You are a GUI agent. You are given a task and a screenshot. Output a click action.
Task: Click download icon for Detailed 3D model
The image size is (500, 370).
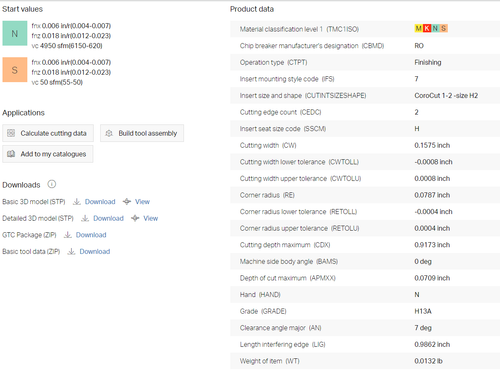pyautogui.click(x=85, y=218)
